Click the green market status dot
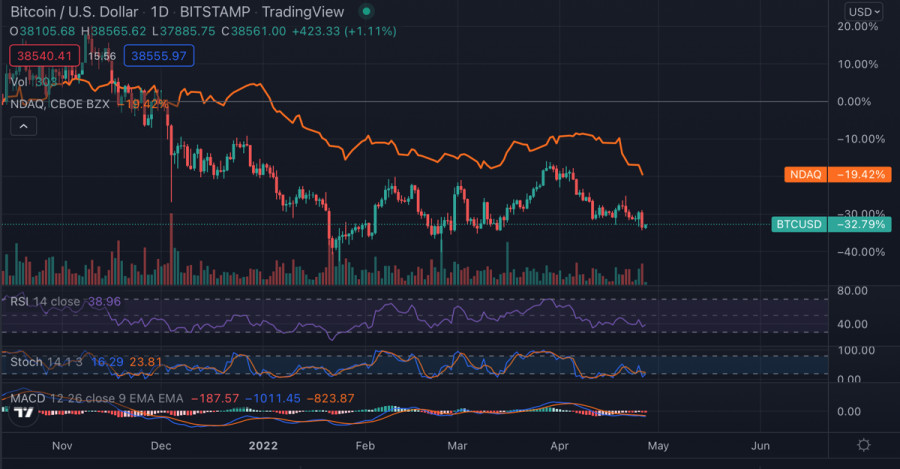Viewport: 900px width, 469px height. (x=366, y=11)
